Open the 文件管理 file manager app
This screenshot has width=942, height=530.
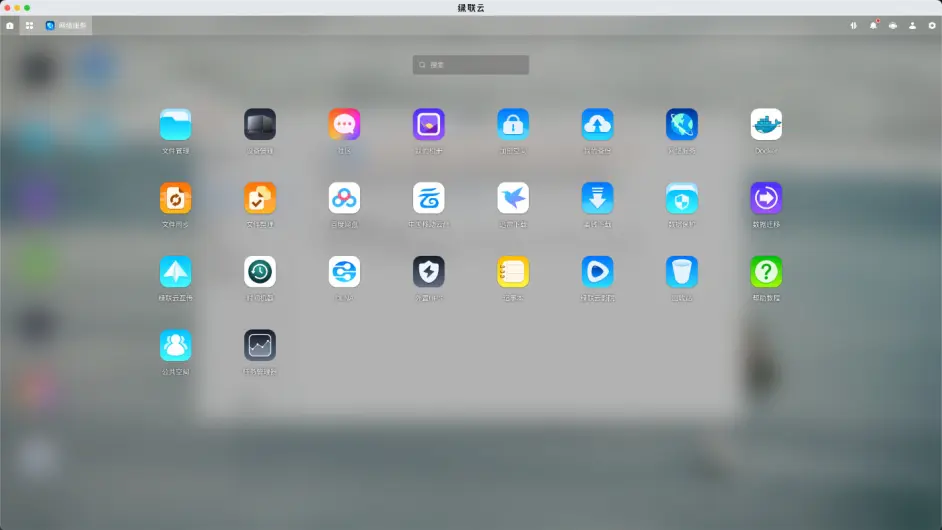pyautogui.click(x=175, y=125)
